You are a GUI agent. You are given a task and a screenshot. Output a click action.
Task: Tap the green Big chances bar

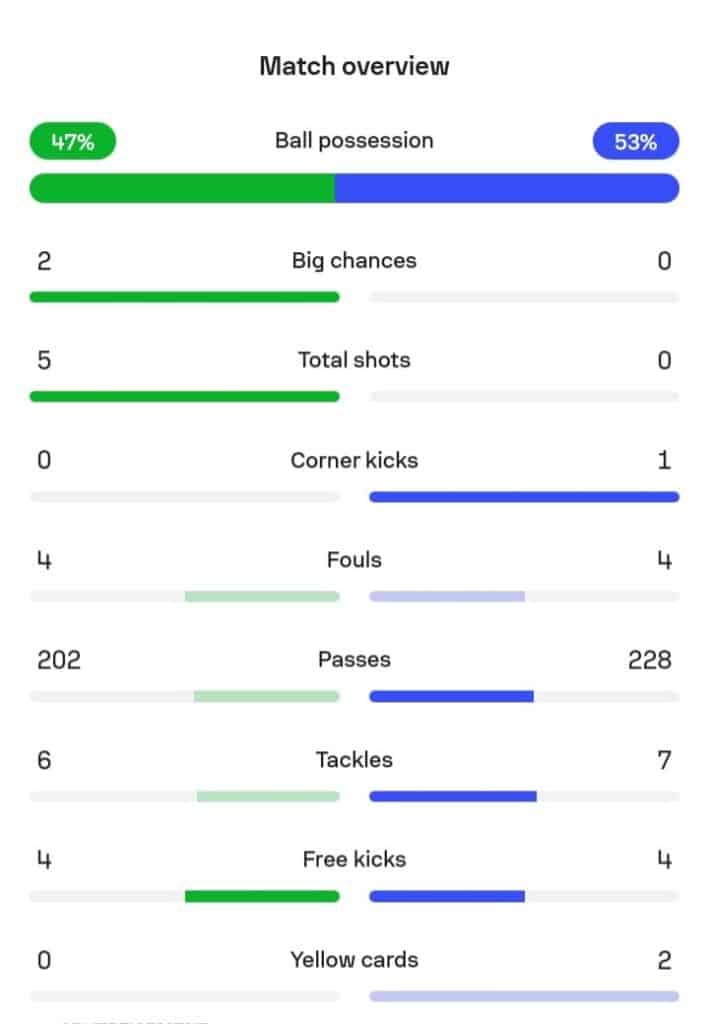point(185,297)
